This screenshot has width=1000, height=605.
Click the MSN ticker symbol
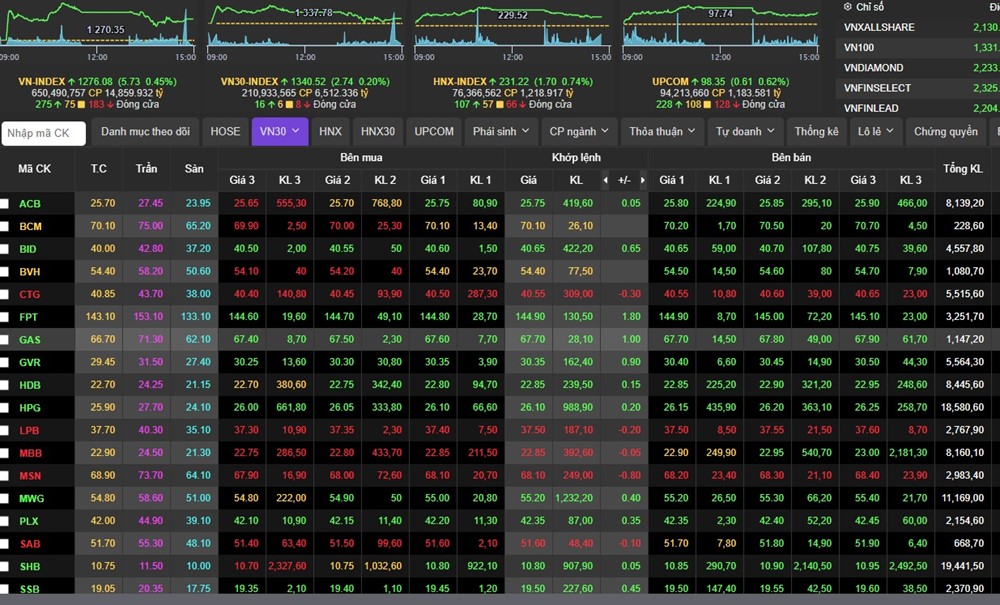click(30, 476)
